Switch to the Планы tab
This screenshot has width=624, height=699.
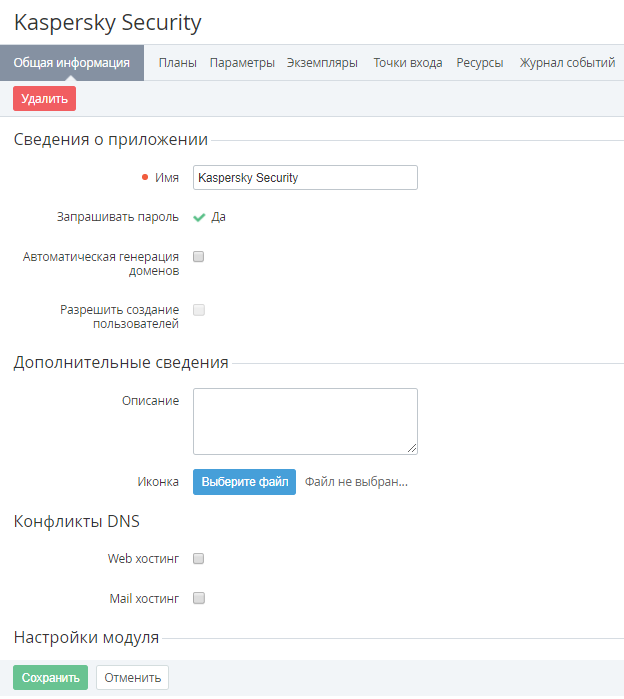point(177,63)
